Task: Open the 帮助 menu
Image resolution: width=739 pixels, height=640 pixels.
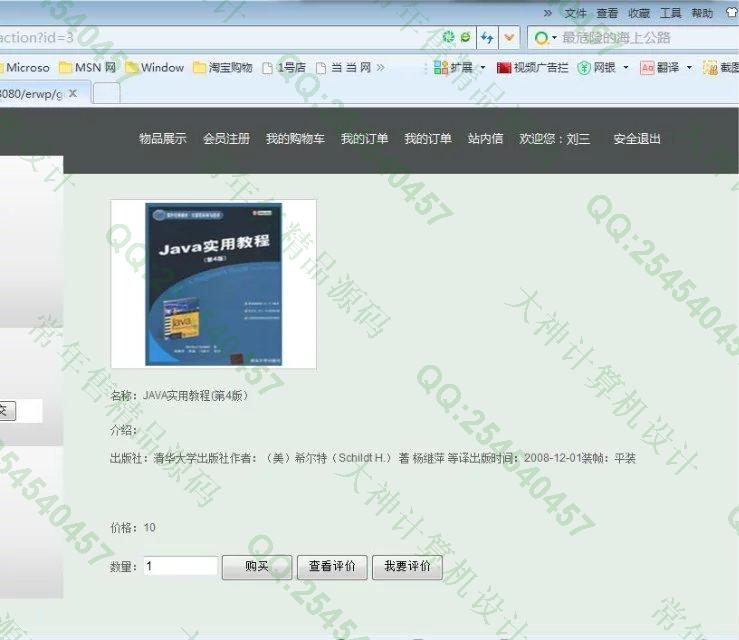Action: tap(702, 13)
